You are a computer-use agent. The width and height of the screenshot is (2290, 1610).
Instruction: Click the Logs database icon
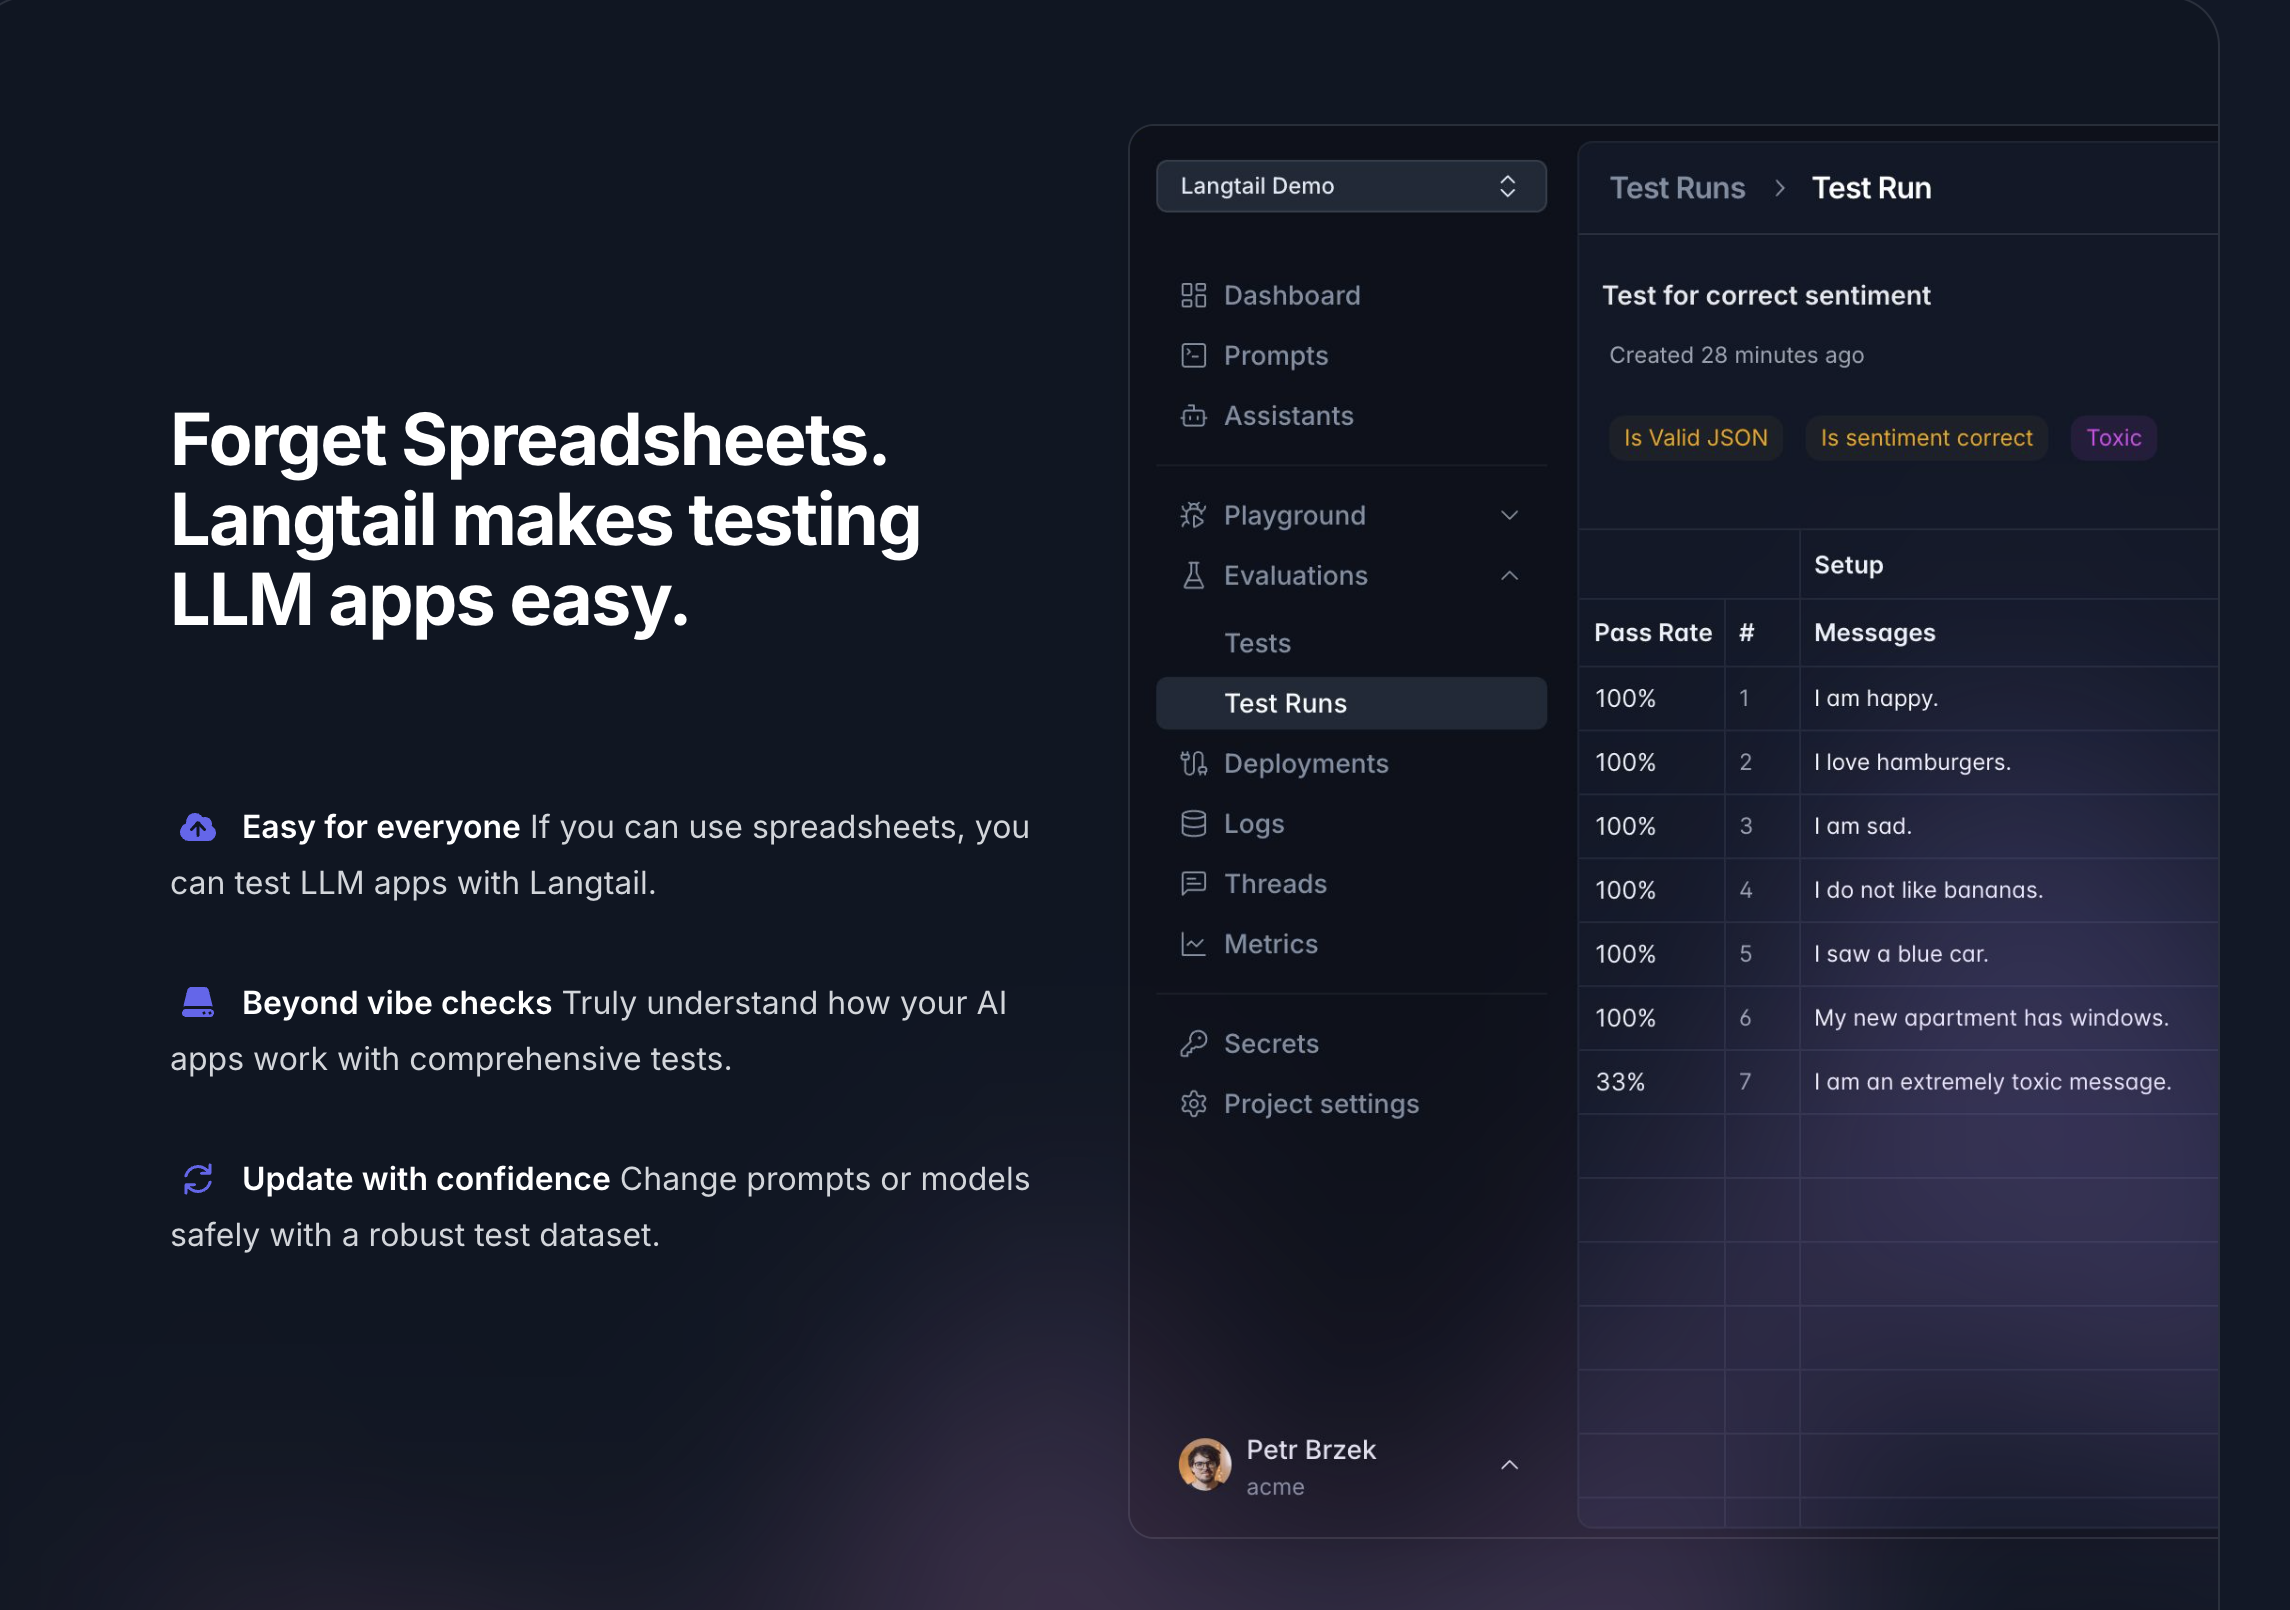1193,824
